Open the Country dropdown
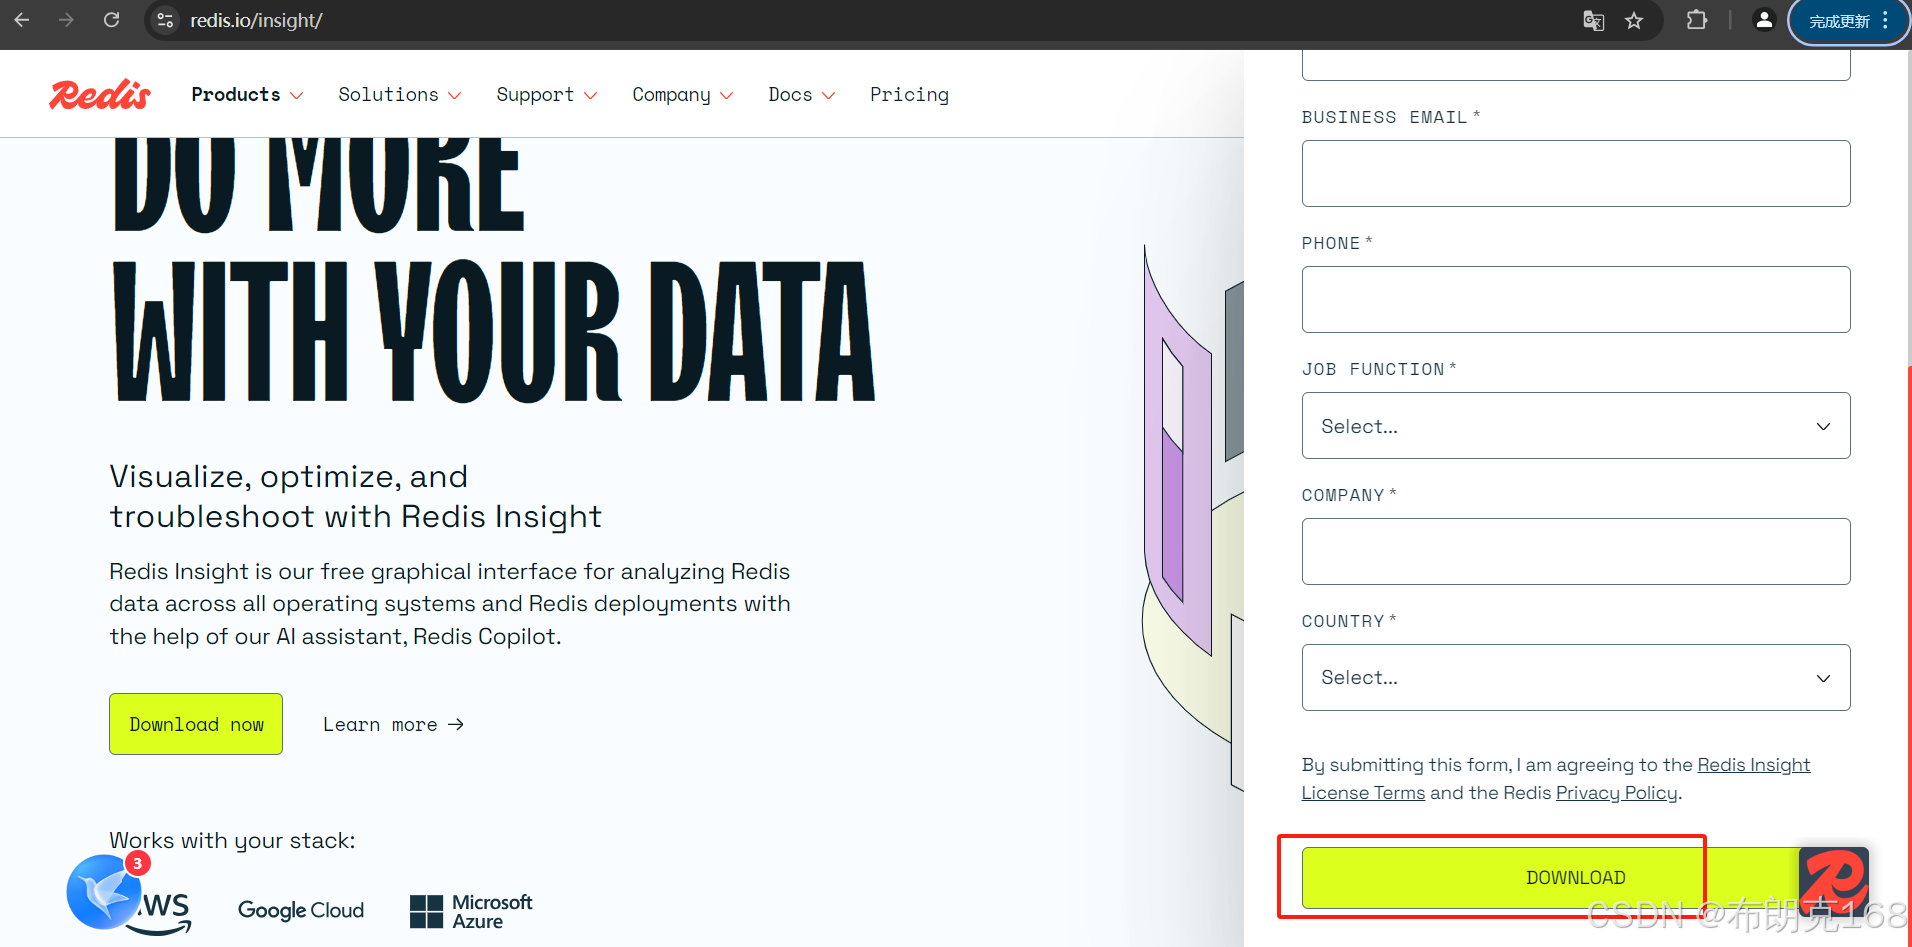This screenshot has width=1912, height=947. tap(1576, 678)
